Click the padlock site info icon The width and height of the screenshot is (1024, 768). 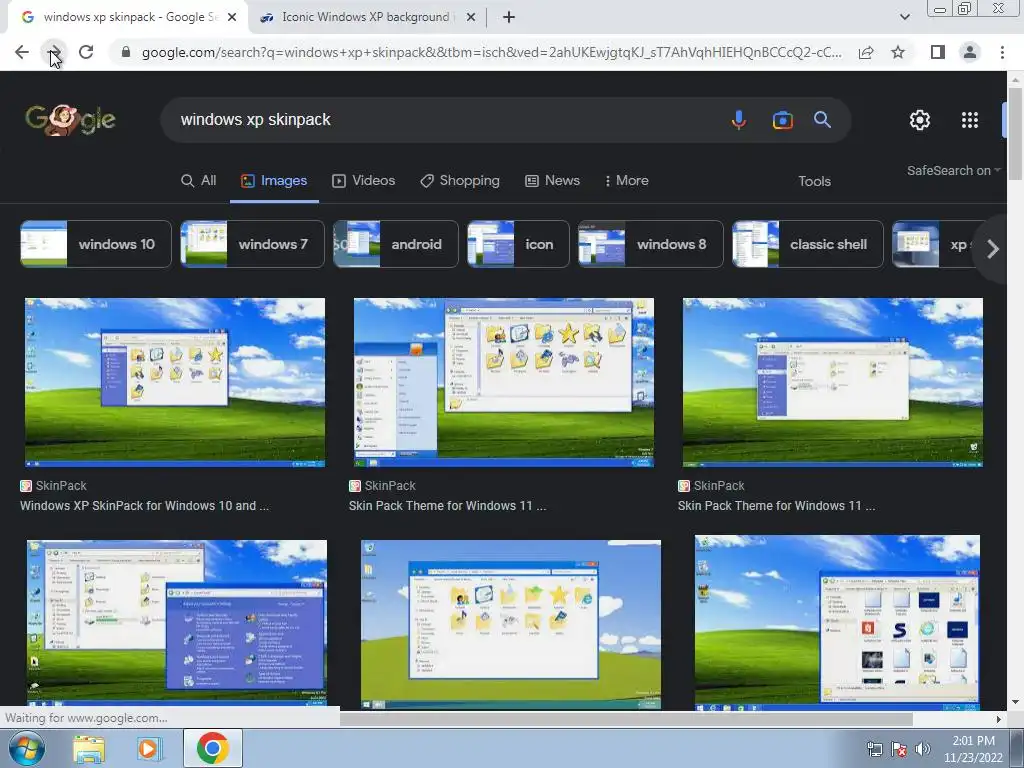[x=126, y=52]
